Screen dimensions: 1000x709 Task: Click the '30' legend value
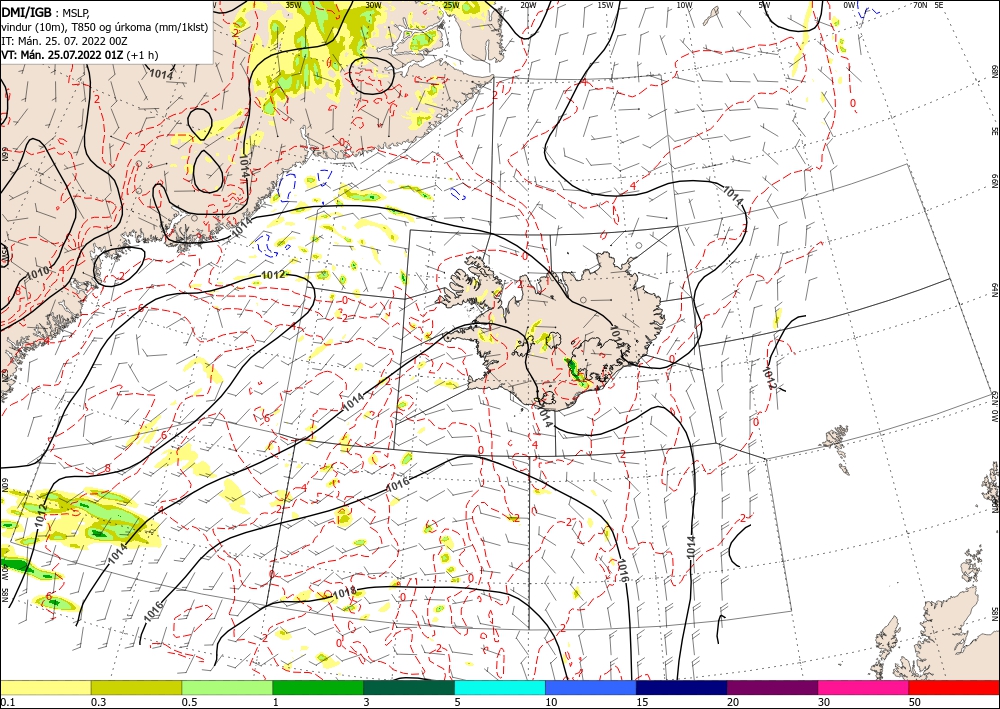click(x=825, y=702)
